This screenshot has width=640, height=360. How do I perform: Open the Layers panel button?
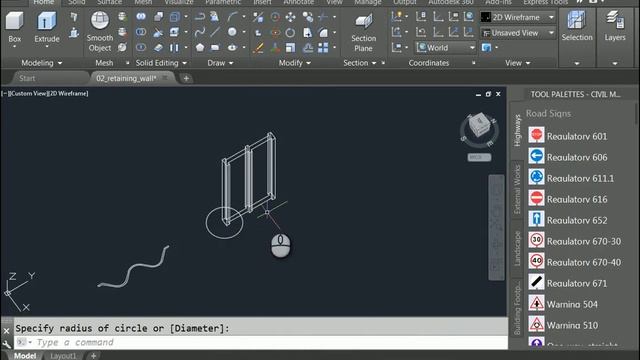[x=615, y=27]
